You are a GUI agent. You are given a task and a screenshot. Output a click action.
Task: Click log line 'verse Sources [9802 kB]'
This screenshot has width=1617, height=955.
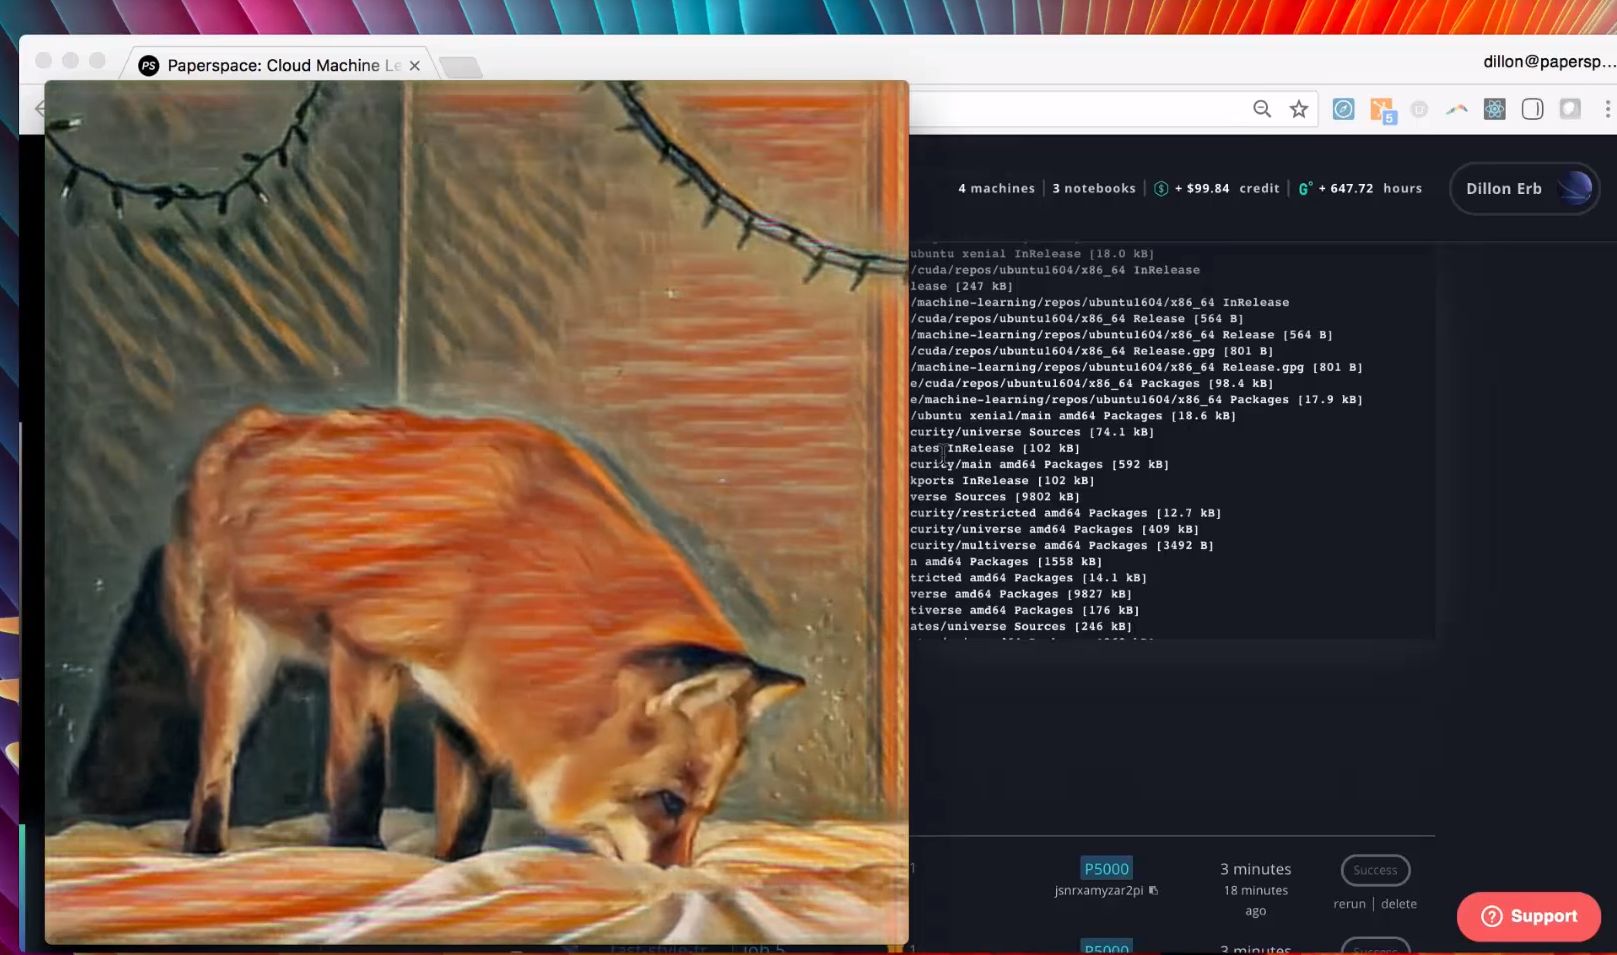(995, 497)
